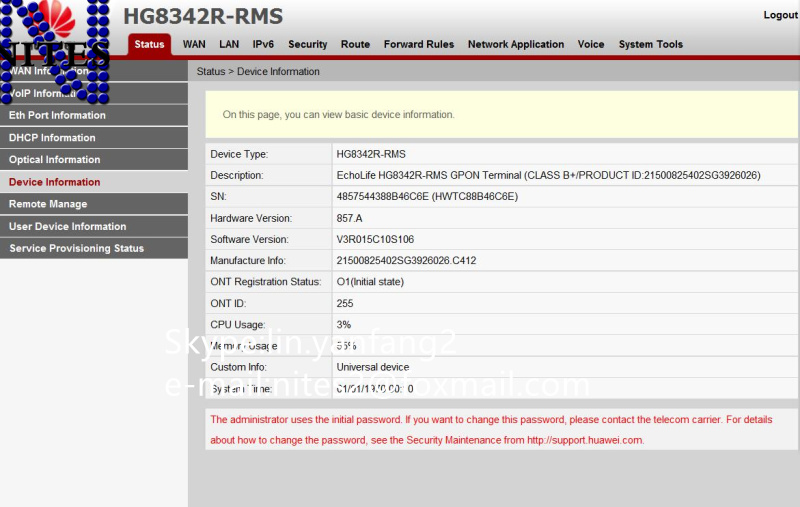Open the LAN tab
800x507 pixels.
tap(229, 44)
